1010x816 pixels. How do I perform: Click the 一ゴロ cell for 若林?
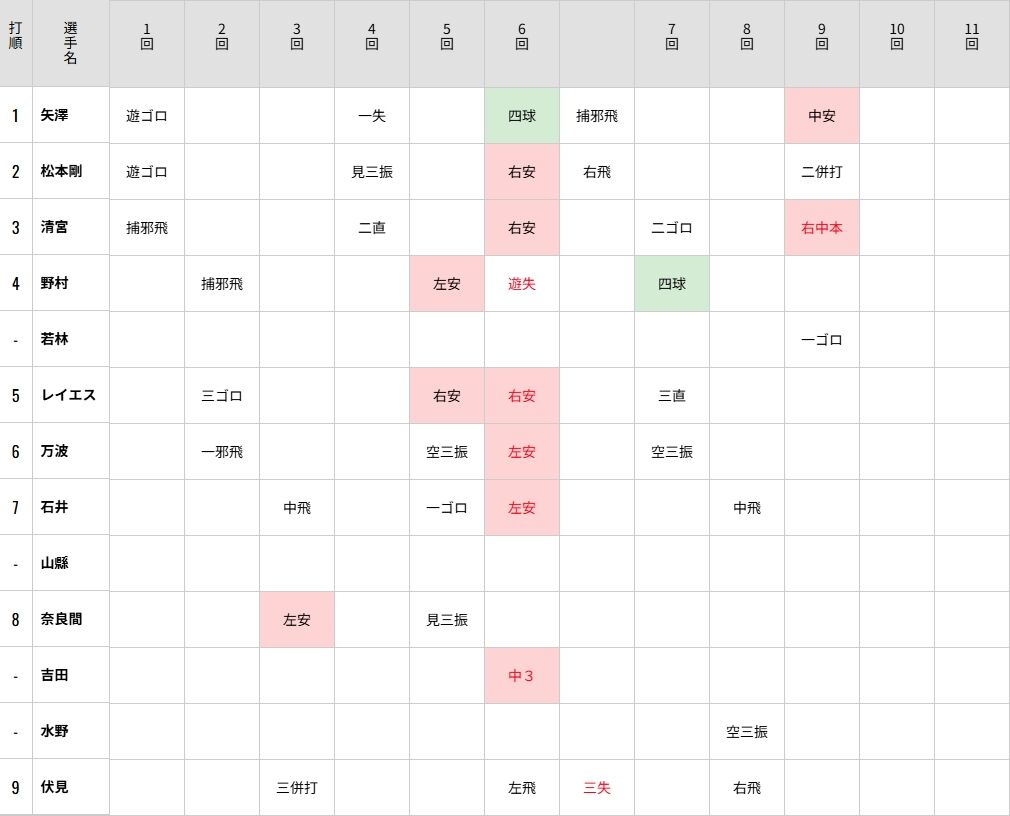[x=821, y=339]
